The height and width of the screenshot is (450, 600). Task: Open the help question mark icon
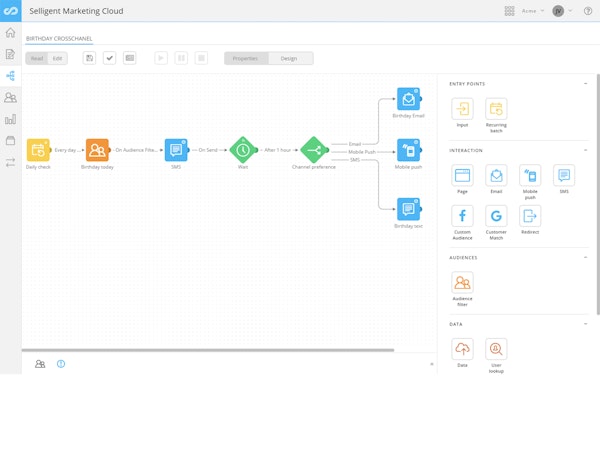pos(588,11)
